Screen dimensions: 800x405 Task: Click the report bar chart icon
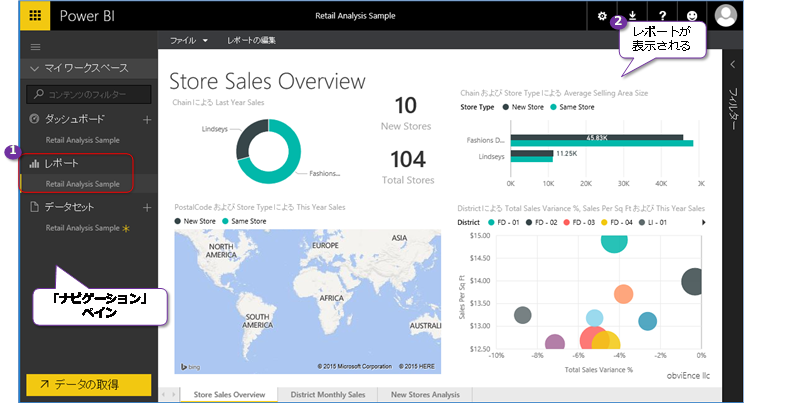click(34, 163)
